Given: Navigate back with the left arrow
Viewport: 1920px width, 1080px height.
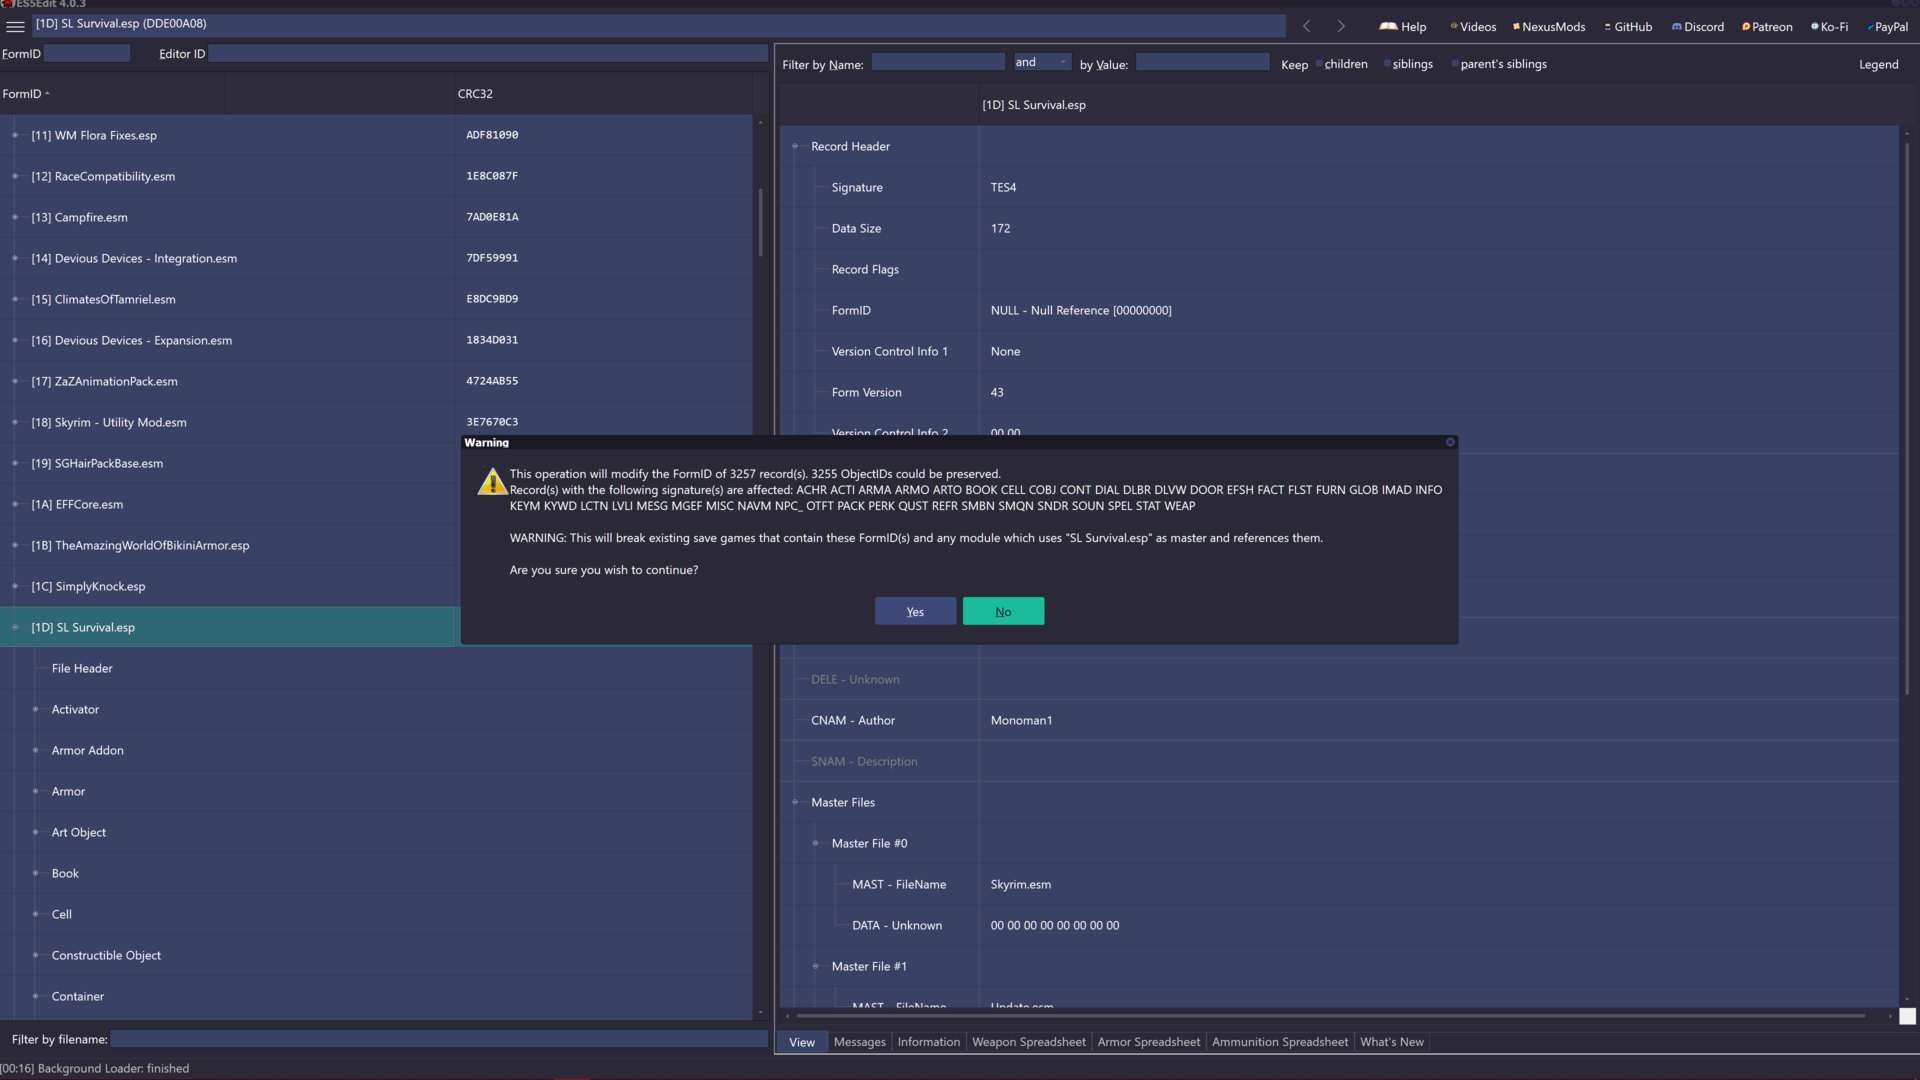Looking at the screenshot, I should [x=1306, y=26].
